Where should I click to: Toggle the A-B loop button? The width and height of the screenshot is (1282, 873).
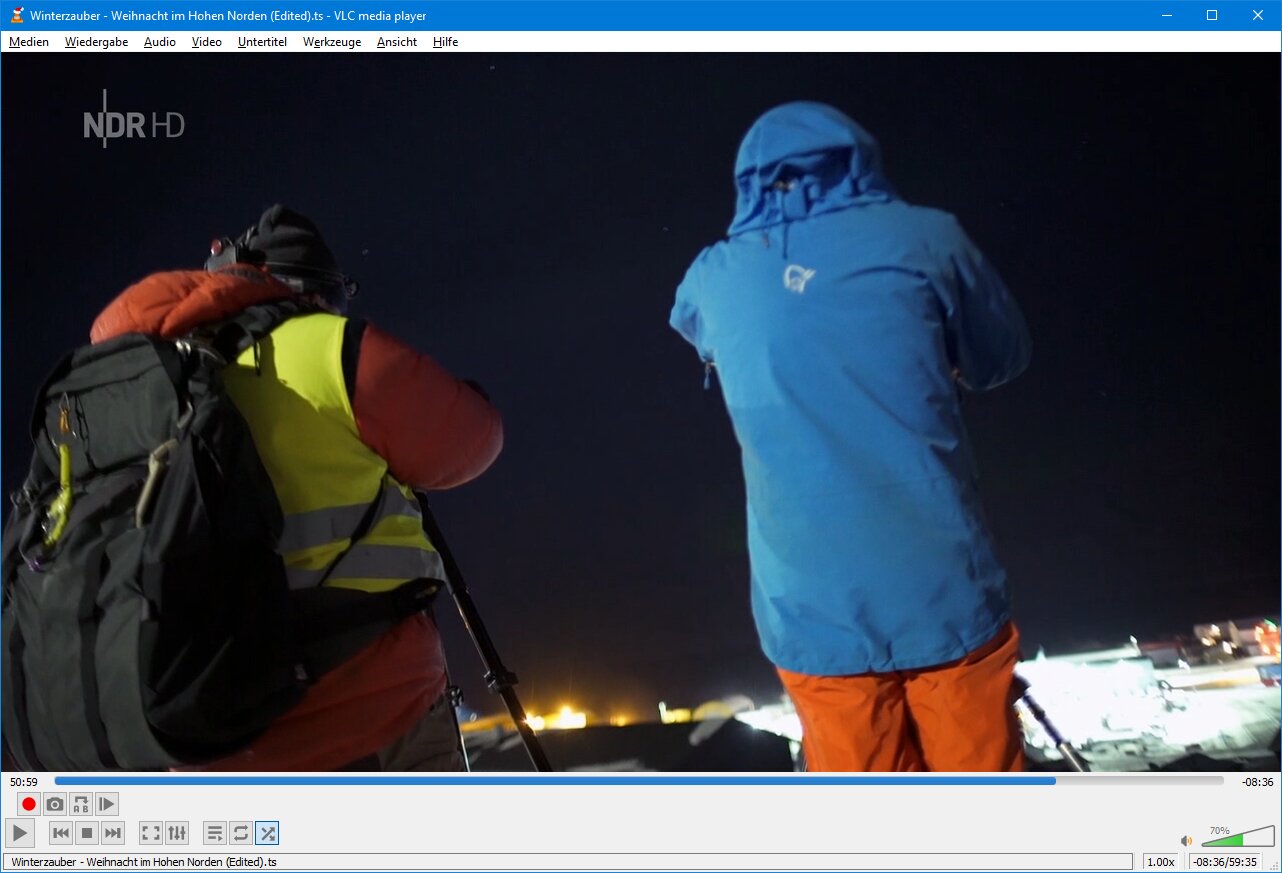81,804
